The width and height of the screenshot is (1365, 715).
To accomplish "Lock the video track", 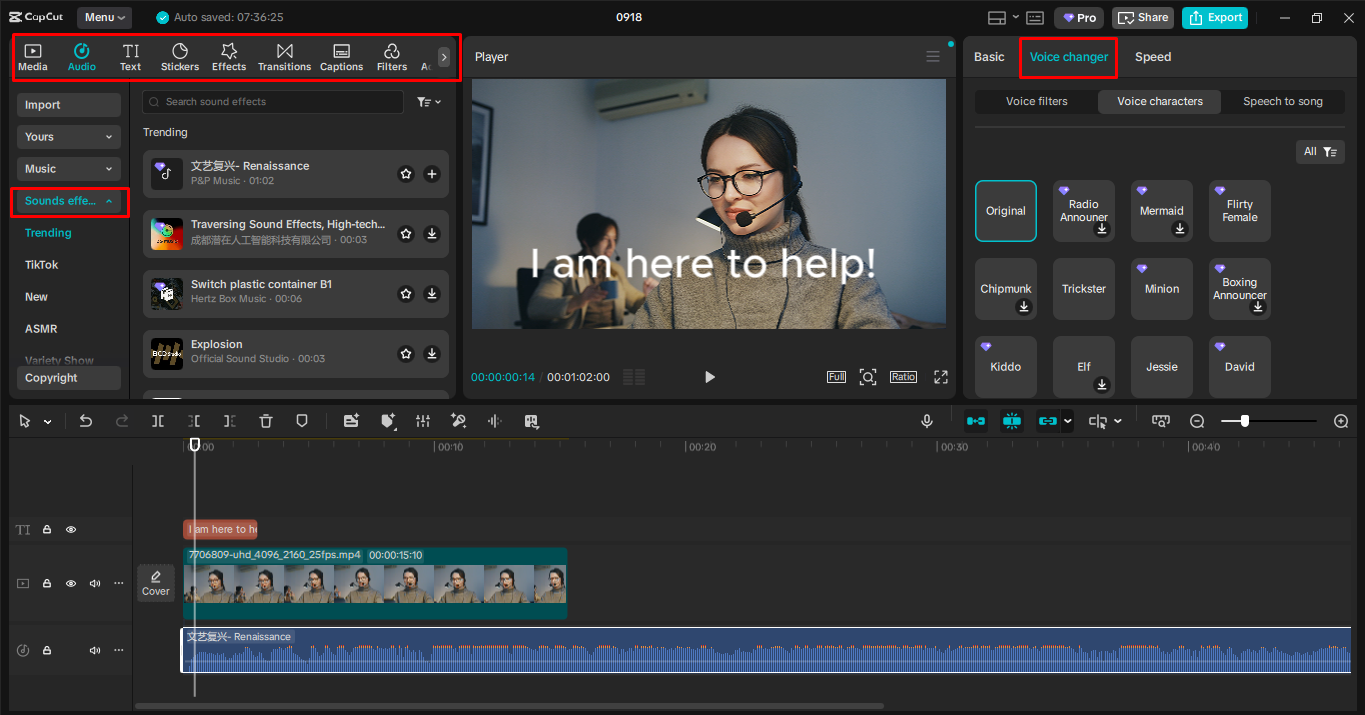I will (47, 583).
